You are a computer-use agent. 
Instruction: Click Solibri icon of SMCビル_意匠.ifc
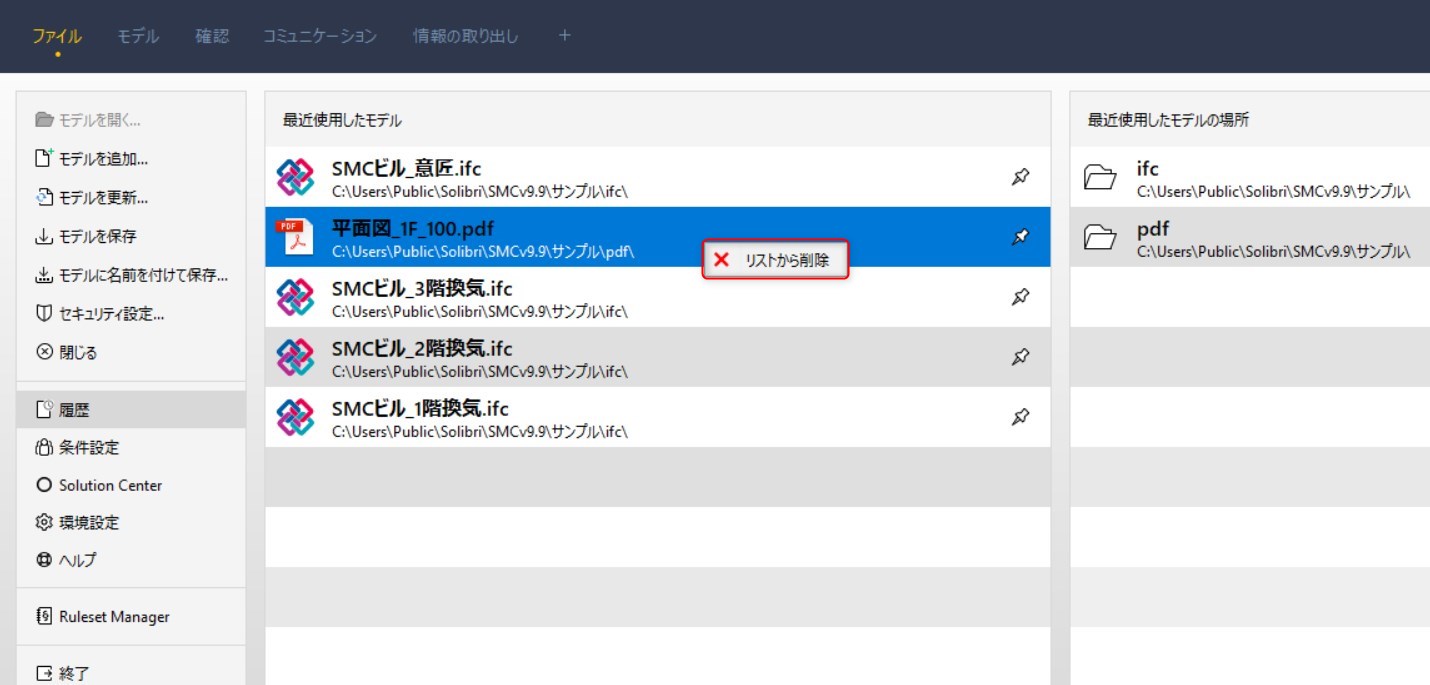point(295,177)
